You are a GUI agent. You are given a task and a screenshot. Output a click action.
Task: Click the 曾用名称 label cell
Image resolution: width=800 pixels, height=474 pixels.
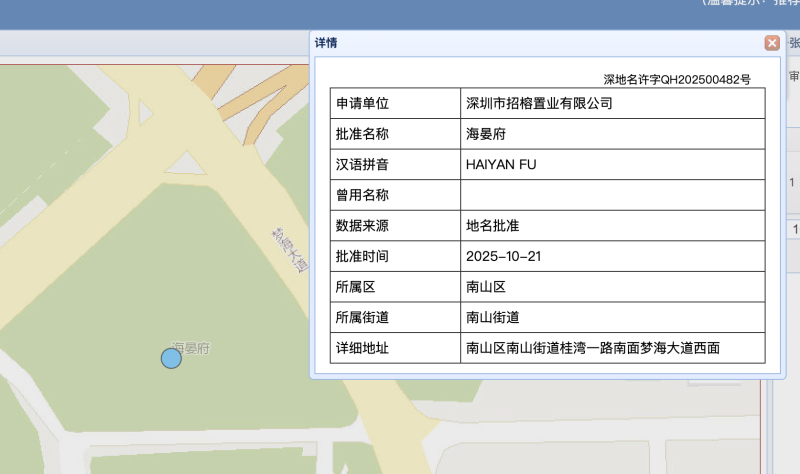tap(395, 195)
